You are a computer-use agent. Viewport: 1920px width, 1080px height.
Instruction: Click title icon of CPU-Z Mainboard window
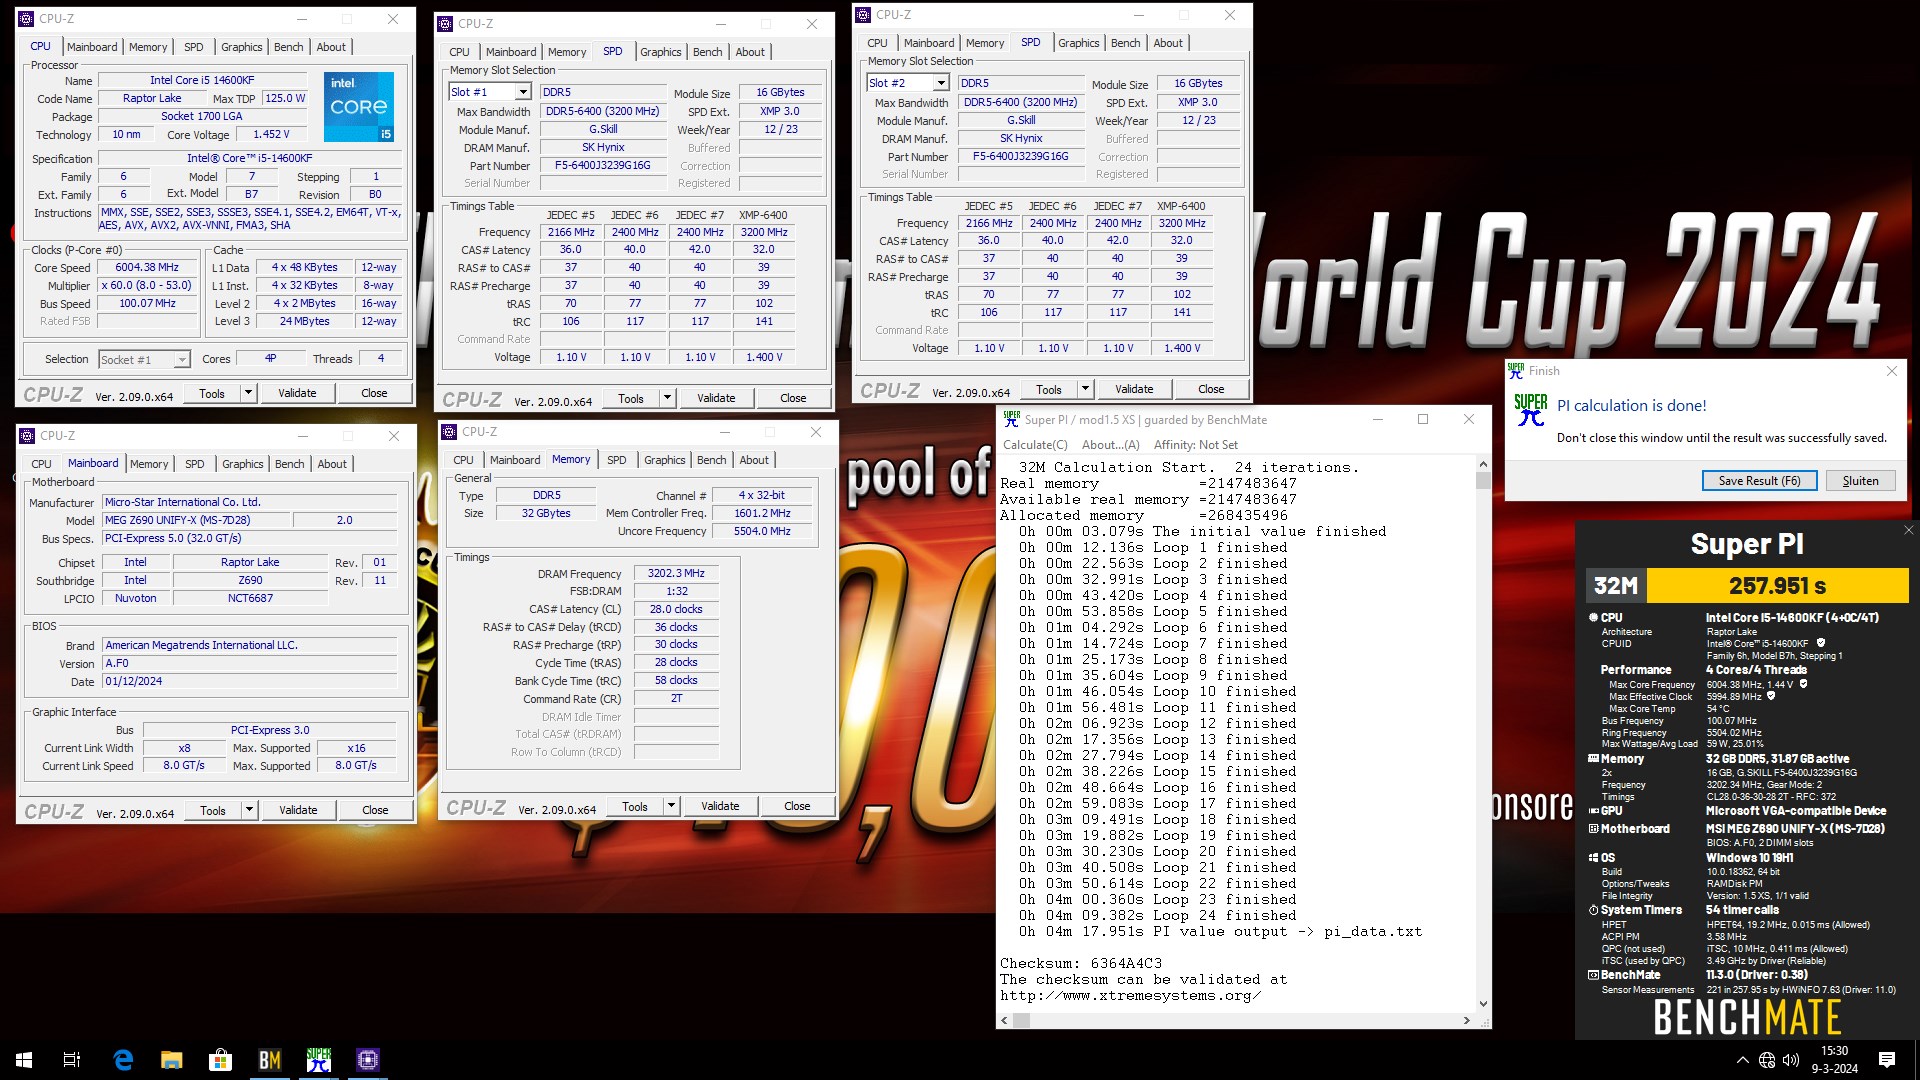coord(27,435)
